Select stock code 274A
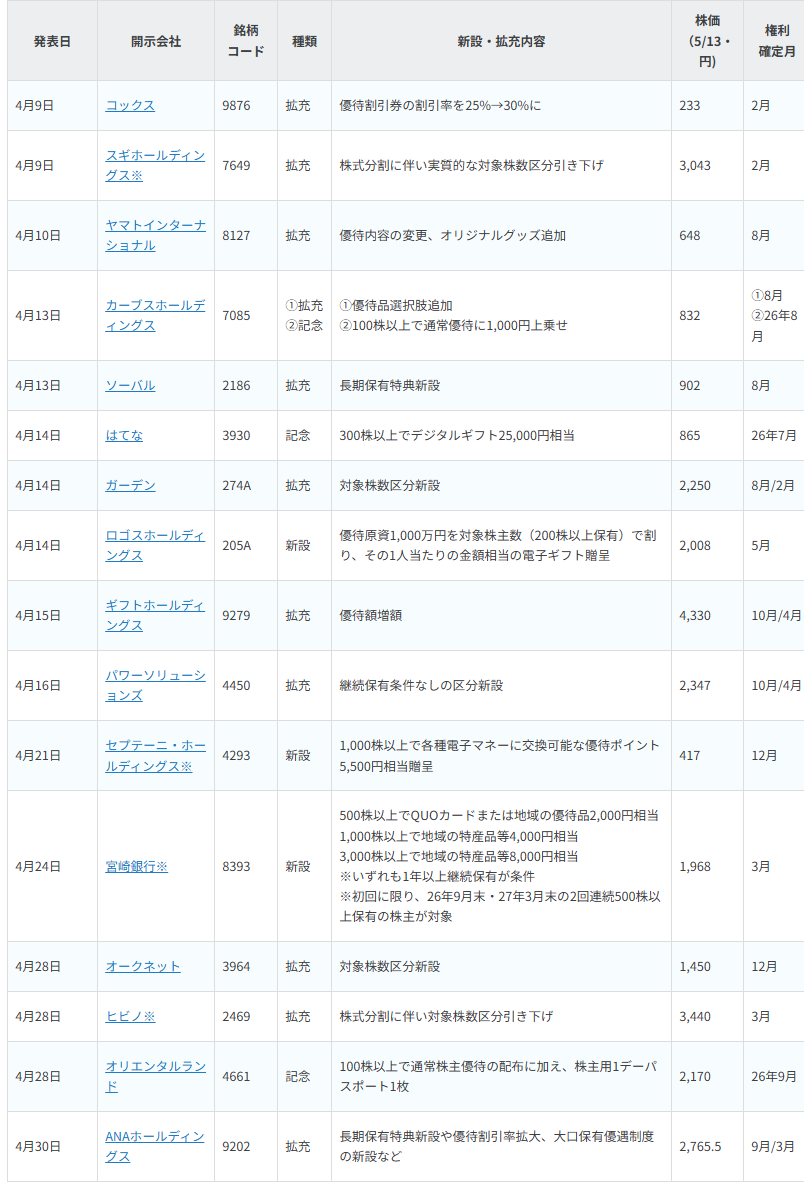This screenshot has width=804, height=1195. coord(236,485)
